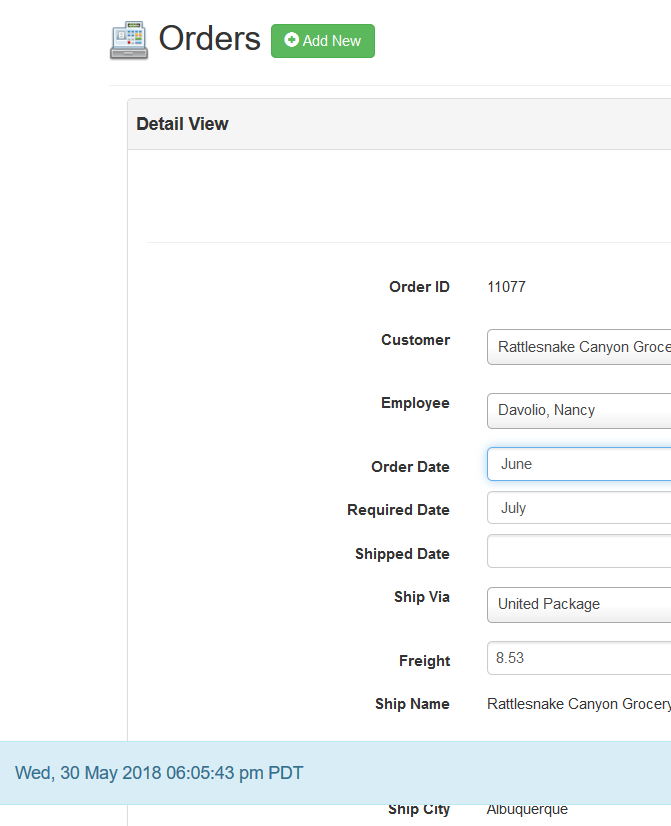Select the Ship Name text Rattlesnake Canyon Grocery
Screen dimensions: 671x826
pyautogui.click(x=578, y=704)
